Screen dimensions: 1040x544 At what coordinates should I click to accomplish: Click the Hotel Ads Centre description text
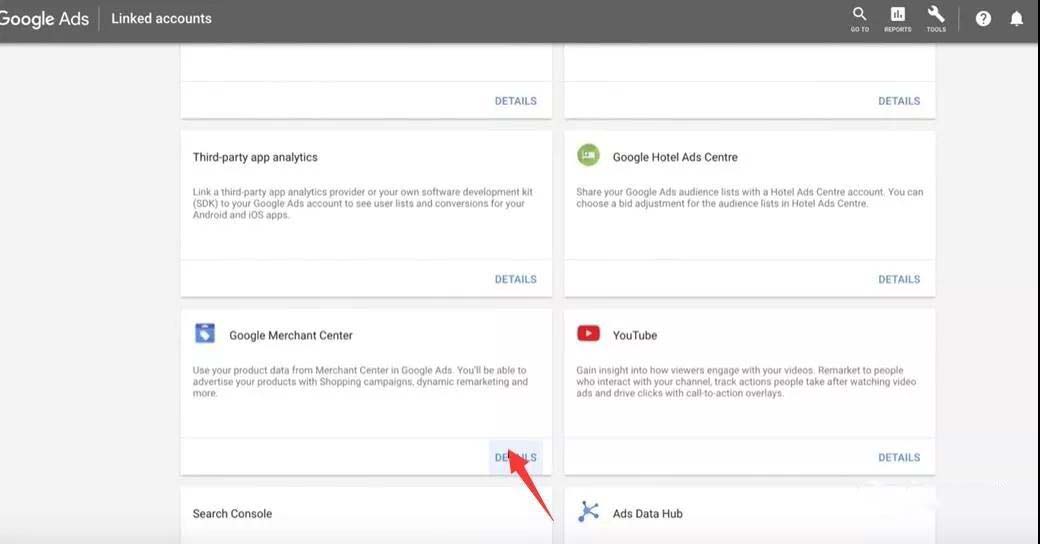pos(749,198)
